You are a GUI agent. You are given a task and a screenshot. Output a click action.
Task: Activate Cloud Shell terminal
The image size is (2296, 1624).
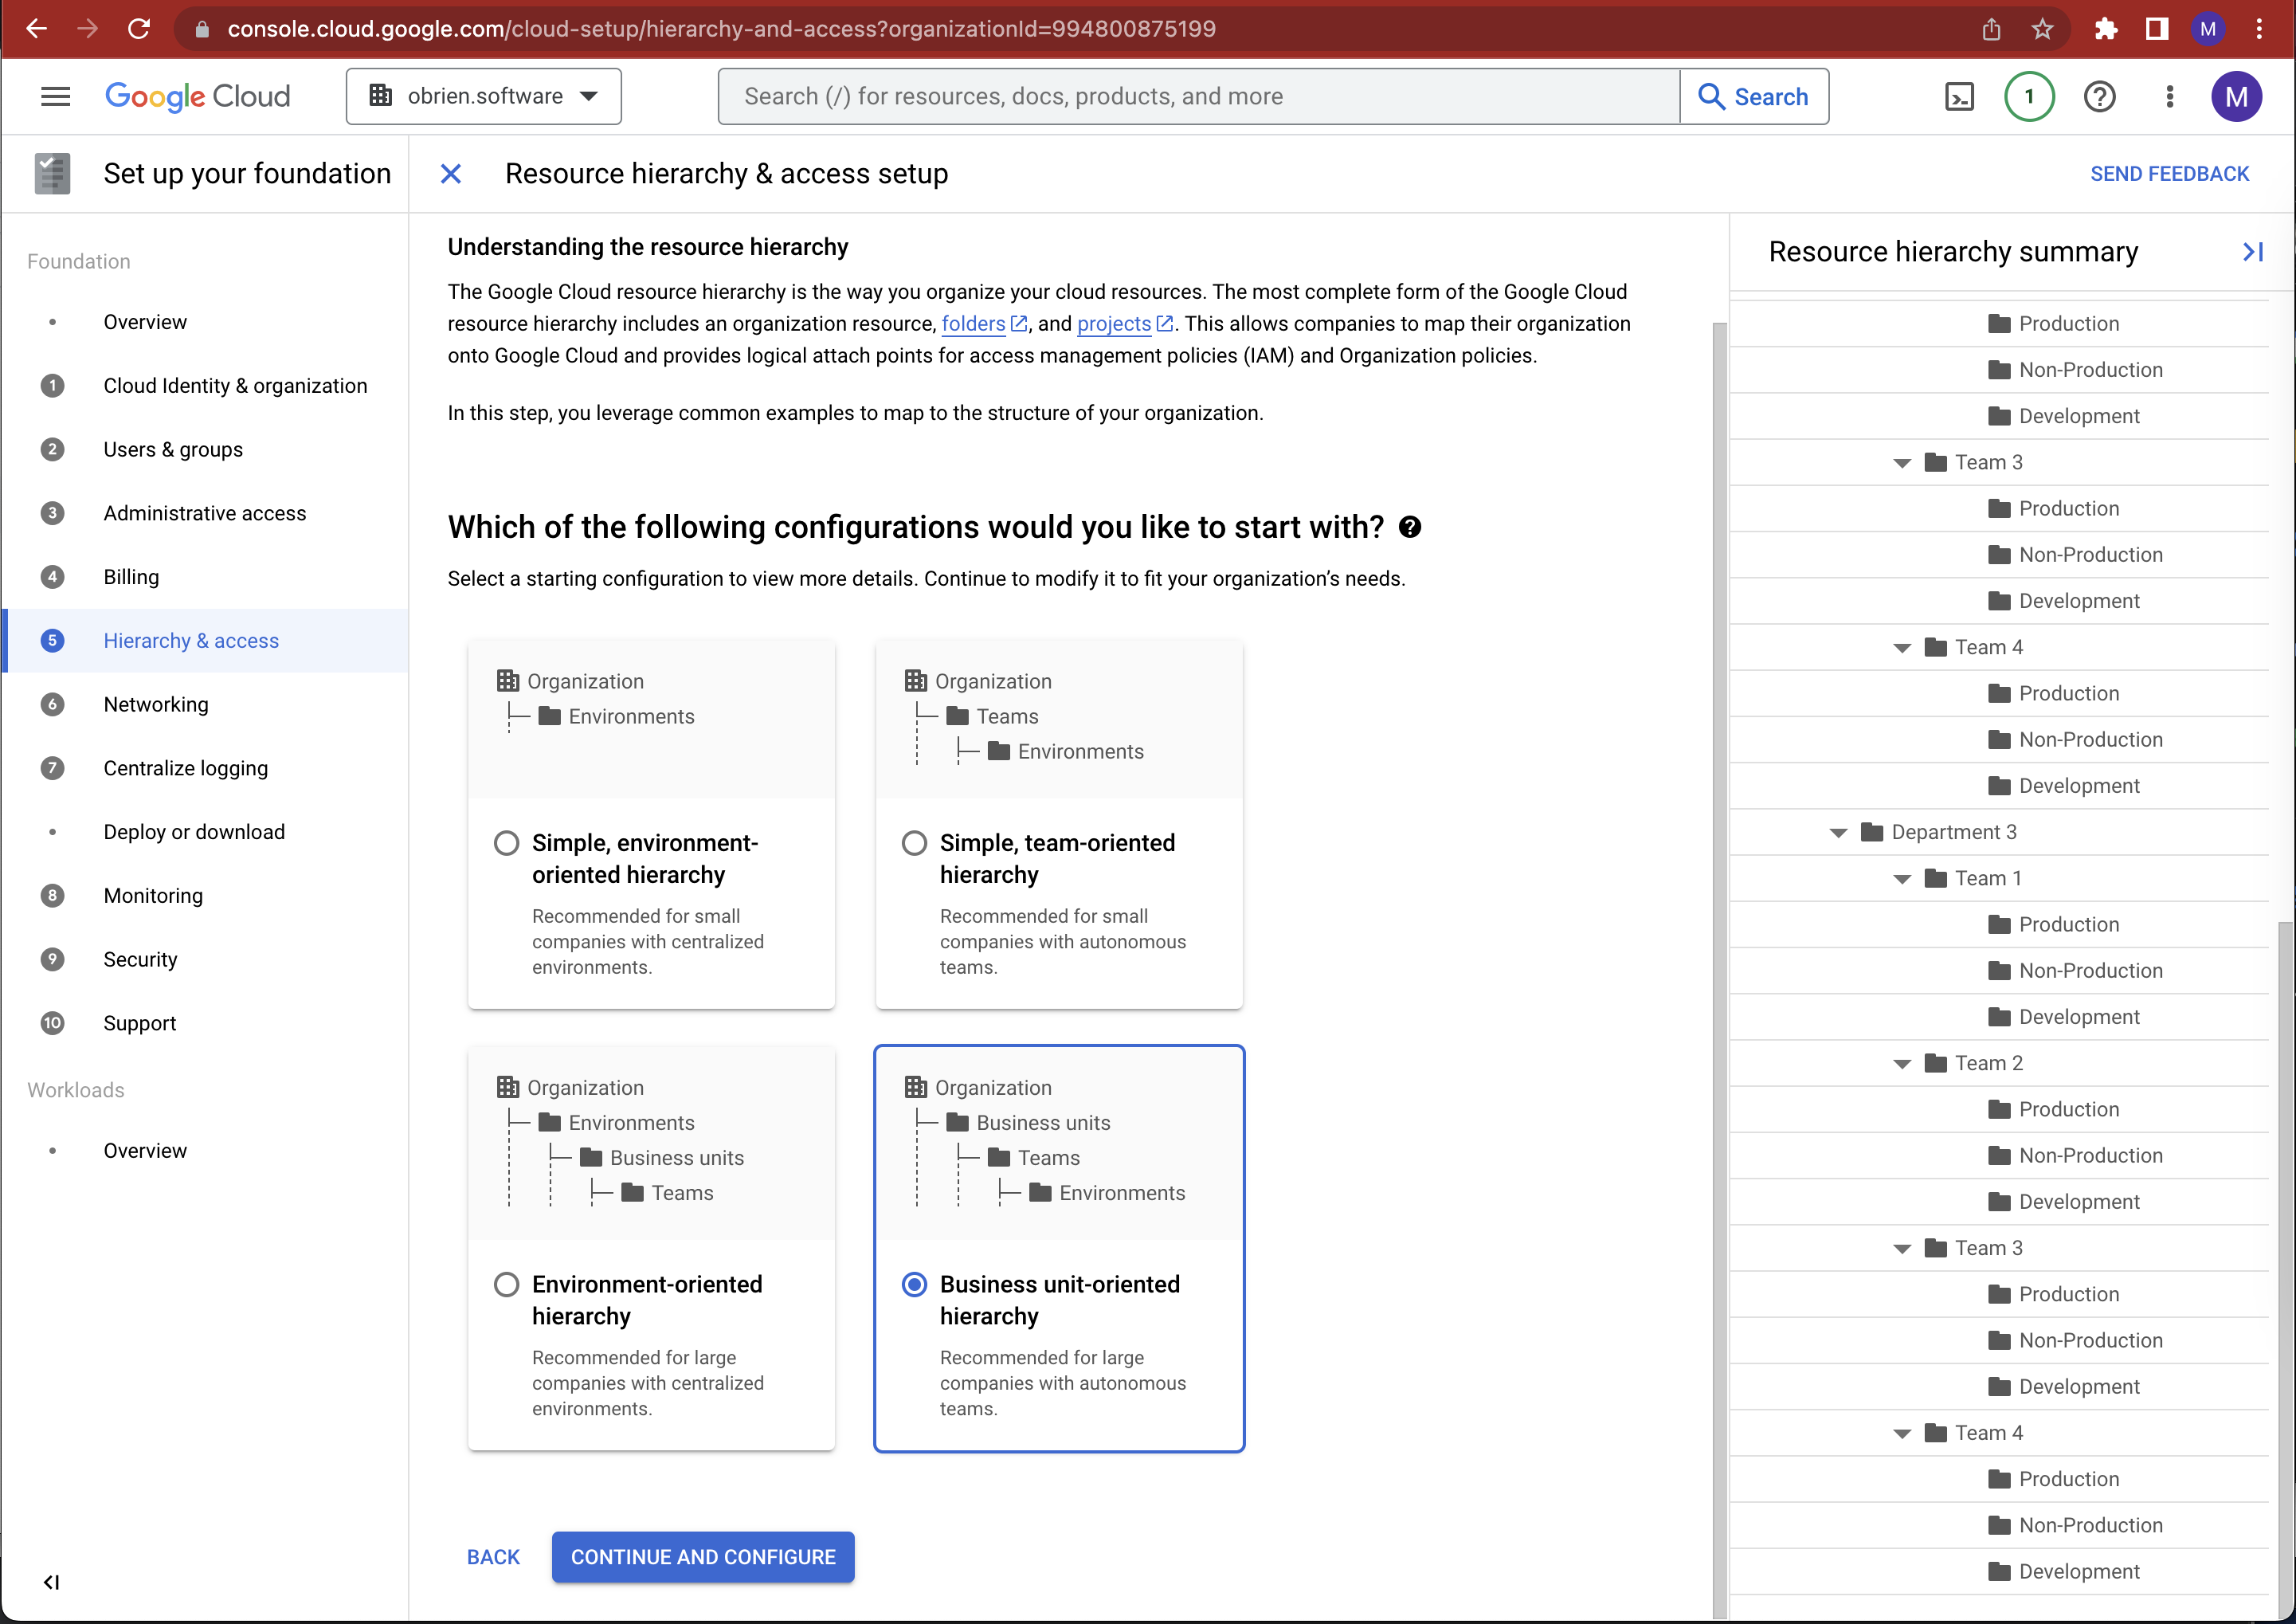coord(1960,96)
